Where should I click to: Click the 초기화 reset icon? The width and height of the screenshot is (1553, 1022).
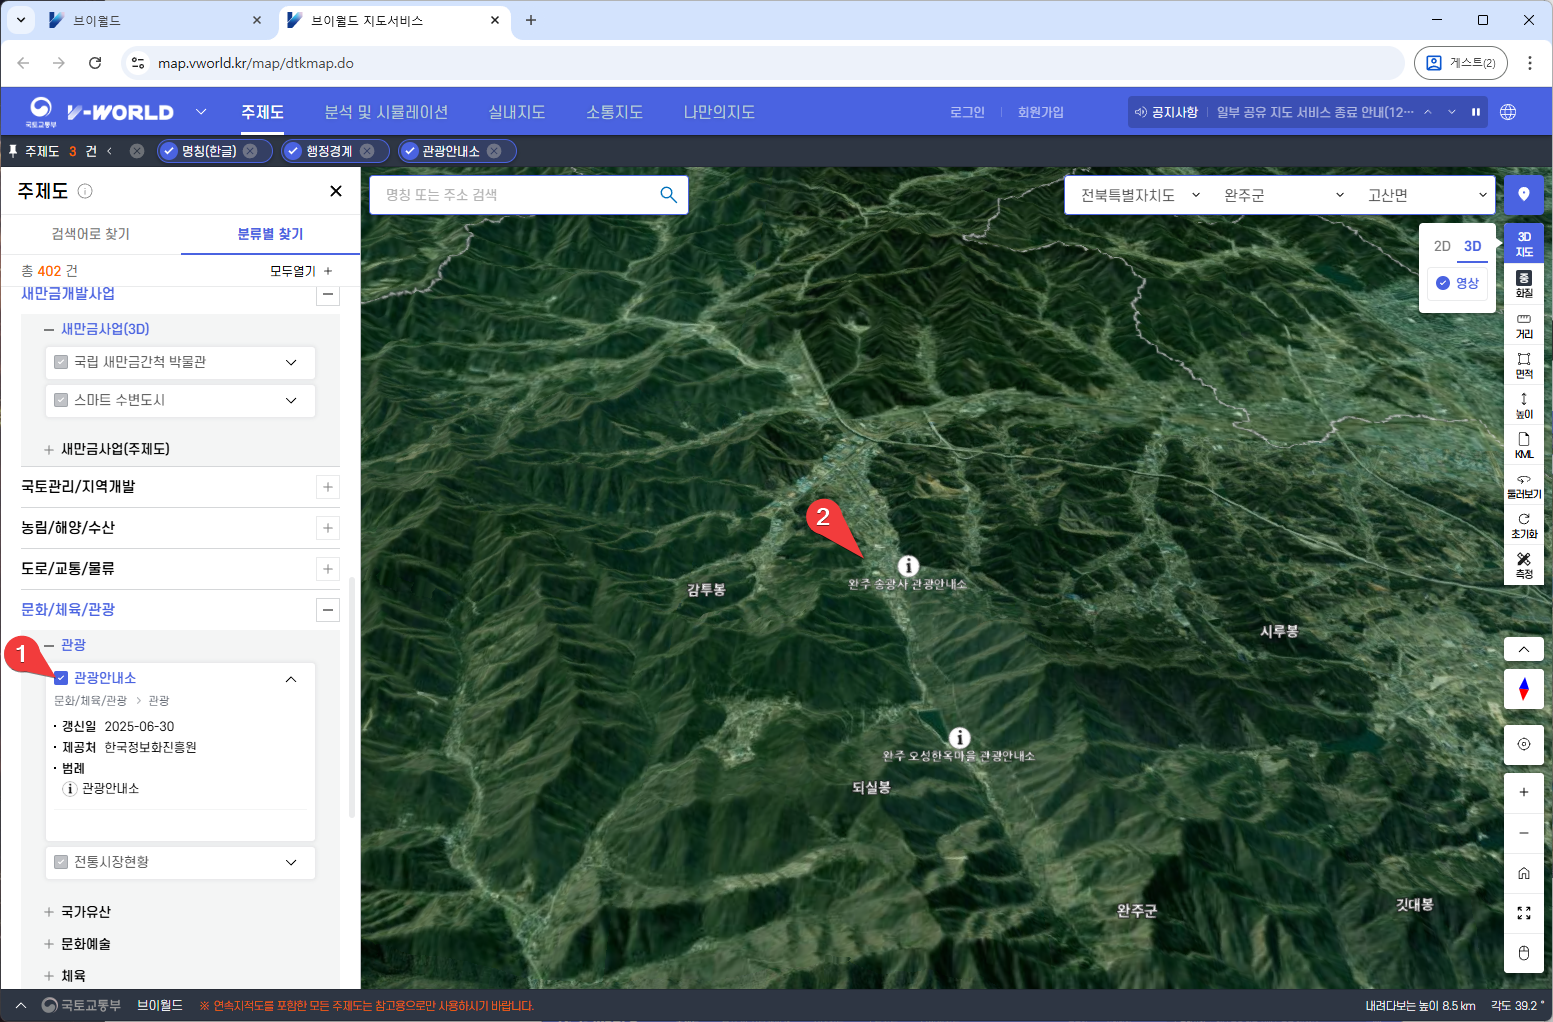[x=1523, y=525]
